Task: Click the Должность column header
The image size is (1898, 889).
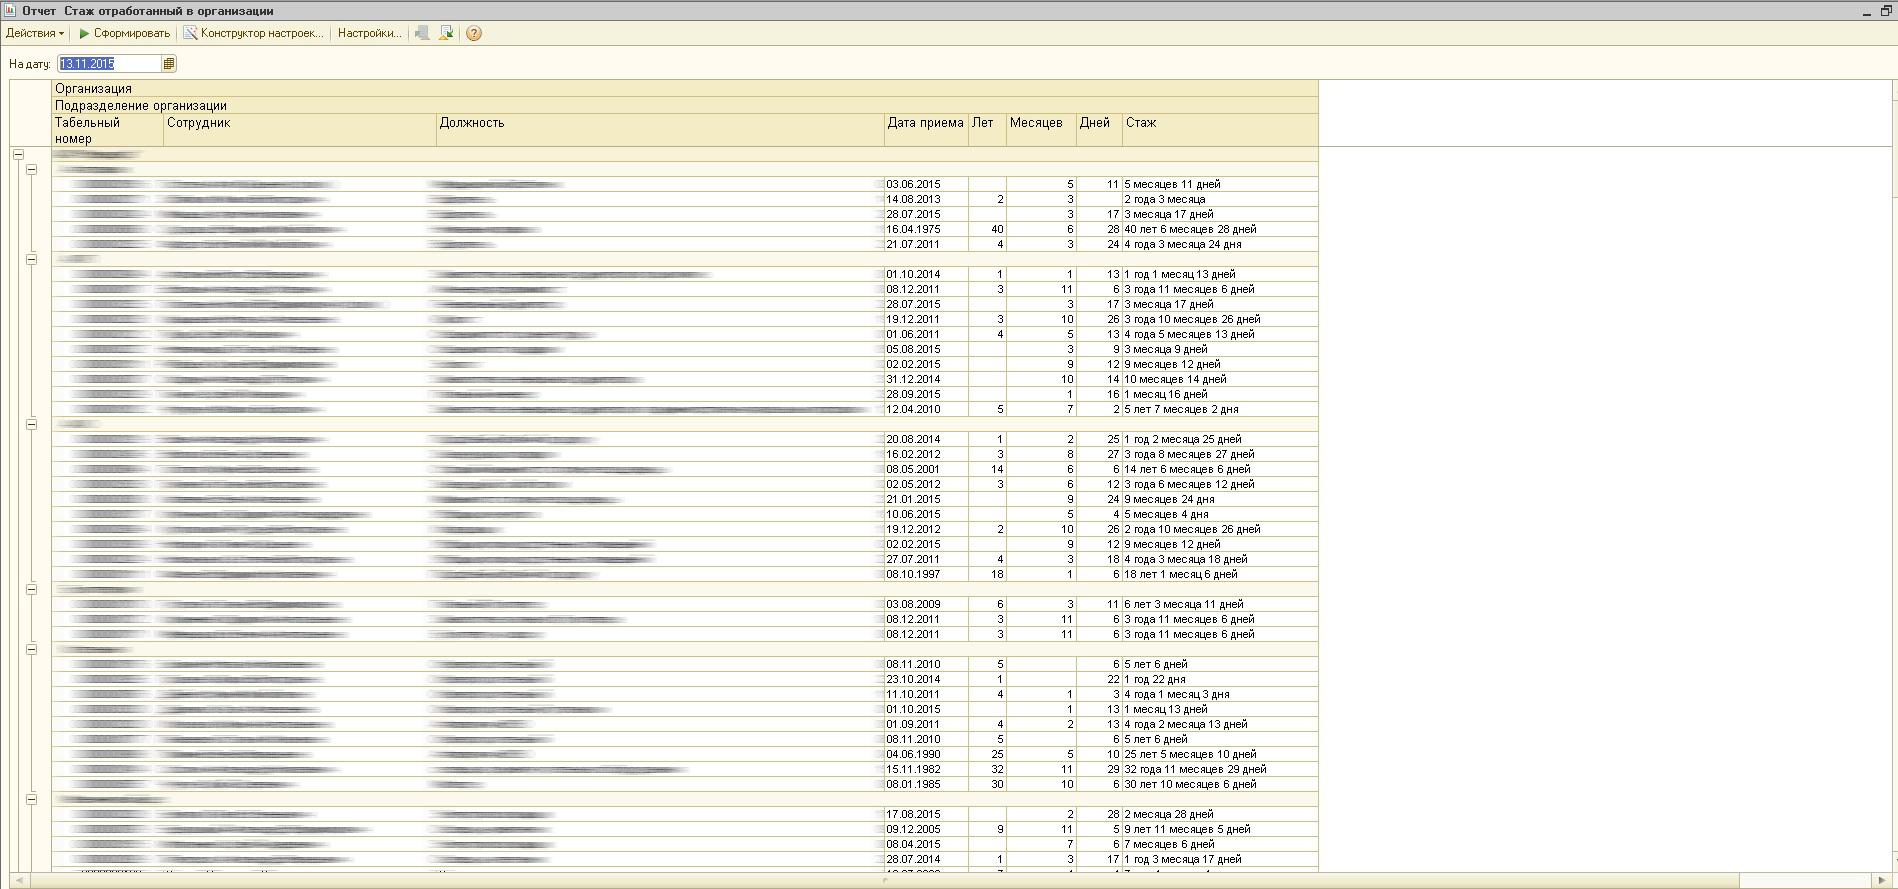Action: 660,130
